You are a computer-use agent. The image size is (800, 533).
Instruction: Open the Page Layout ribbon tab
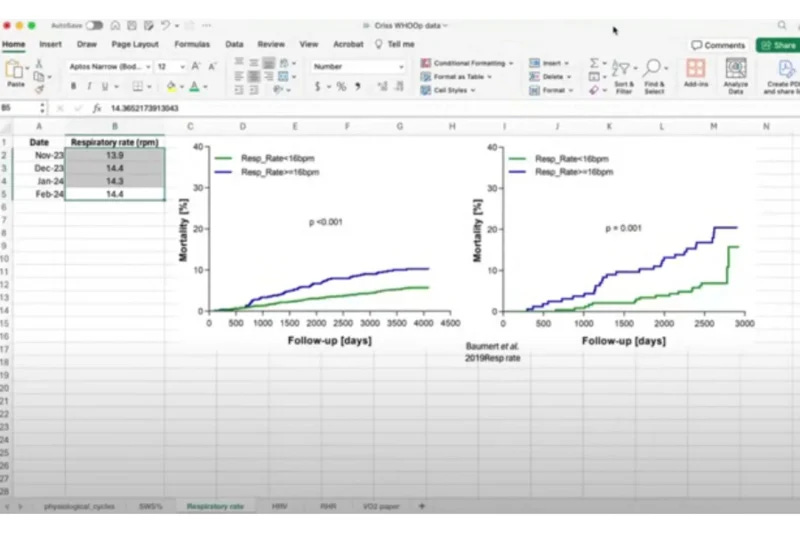click(135, 44)
